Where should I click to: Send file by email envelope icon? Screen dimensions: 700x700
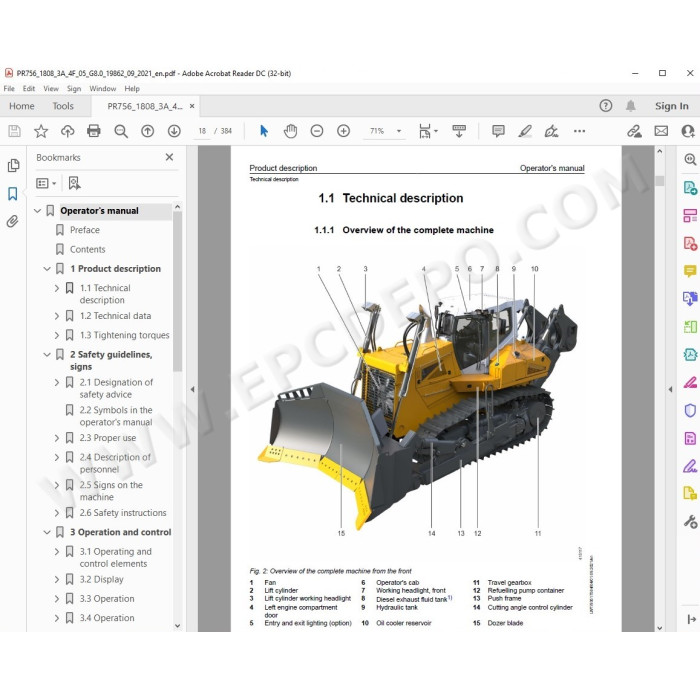661,131
